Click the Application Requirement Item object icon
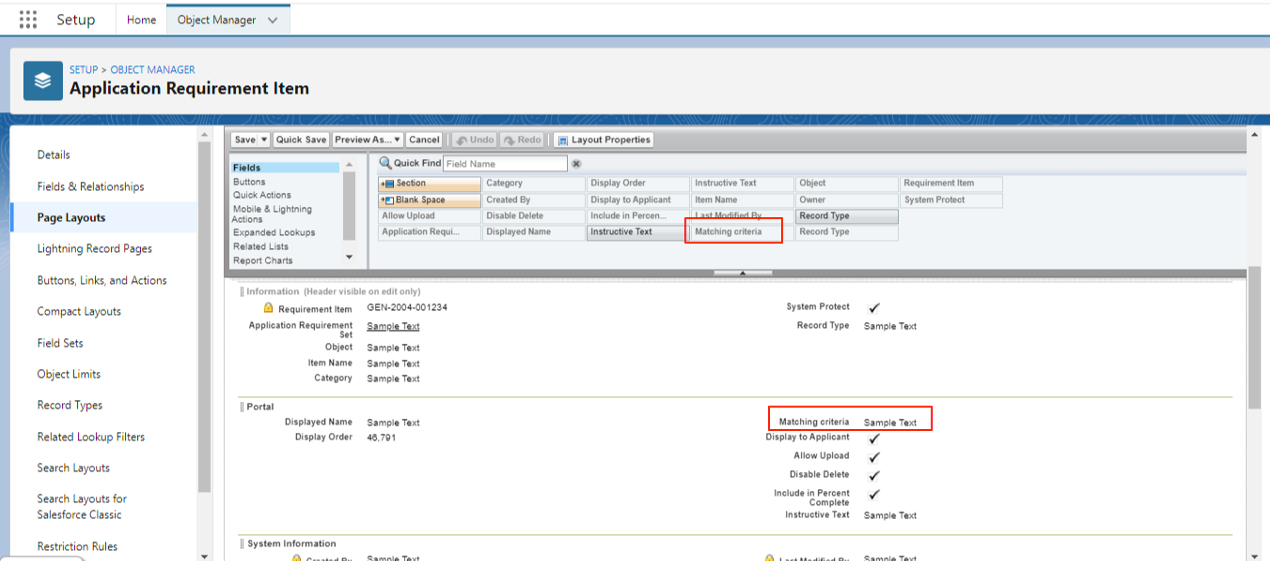 [42, 80]
